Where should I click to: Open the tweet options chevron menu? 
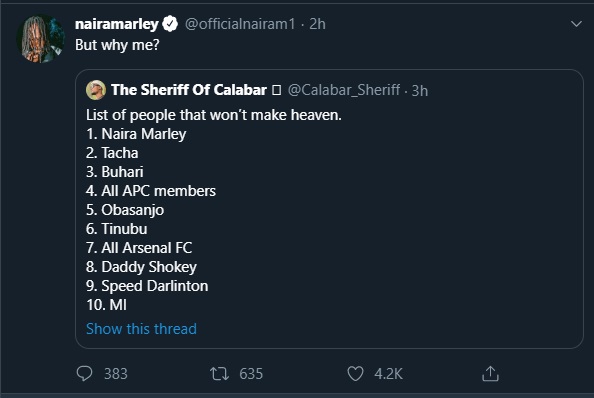click(x=576, y=24)
